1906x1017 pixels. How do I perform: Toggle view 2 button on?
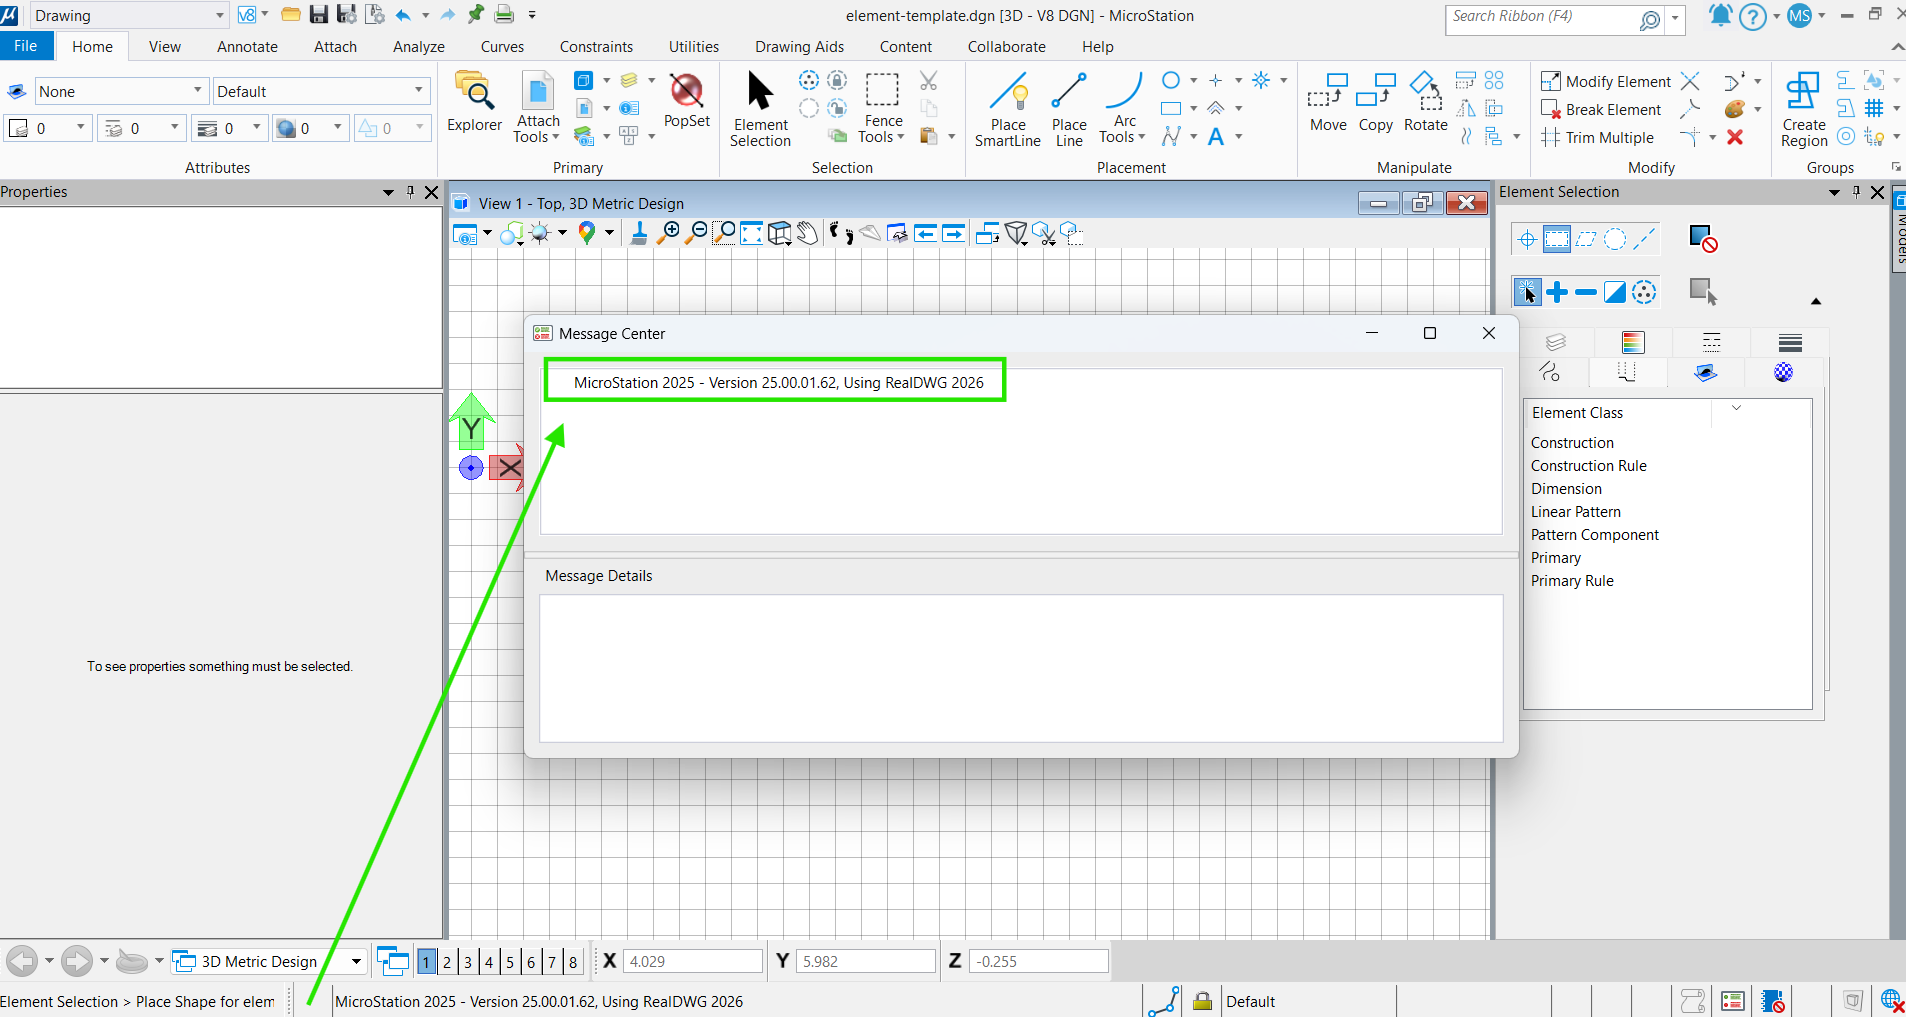(447, 962)
